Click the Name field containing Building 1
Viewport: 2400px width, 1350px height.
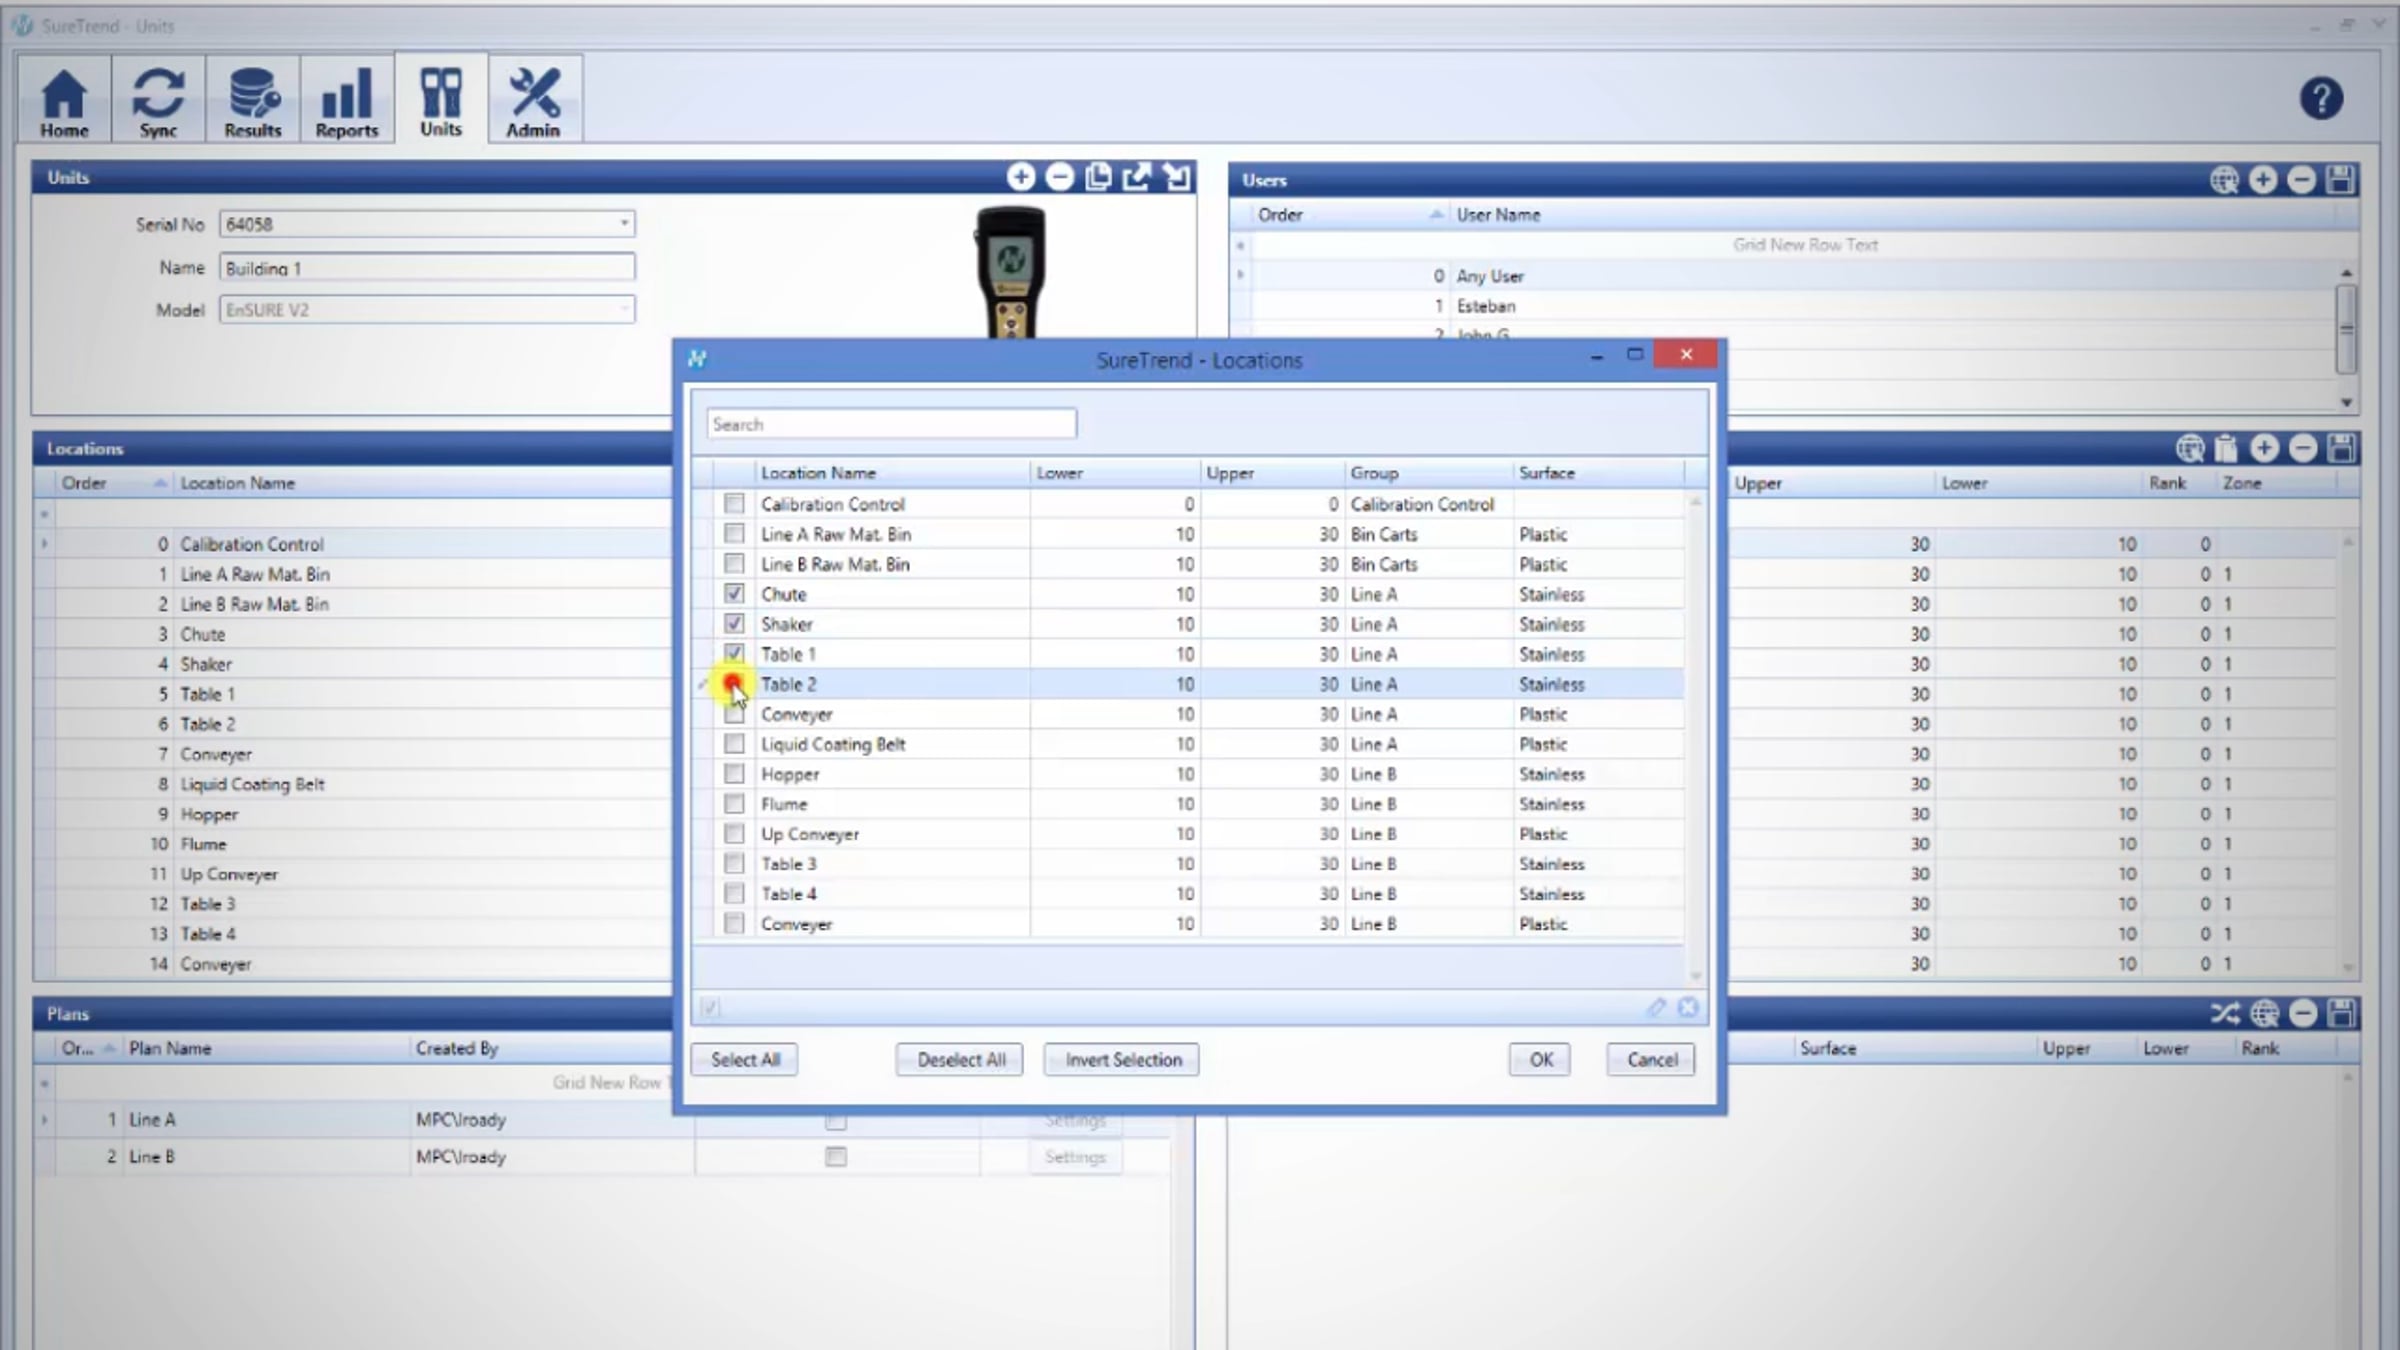click(x=427, y=267)
